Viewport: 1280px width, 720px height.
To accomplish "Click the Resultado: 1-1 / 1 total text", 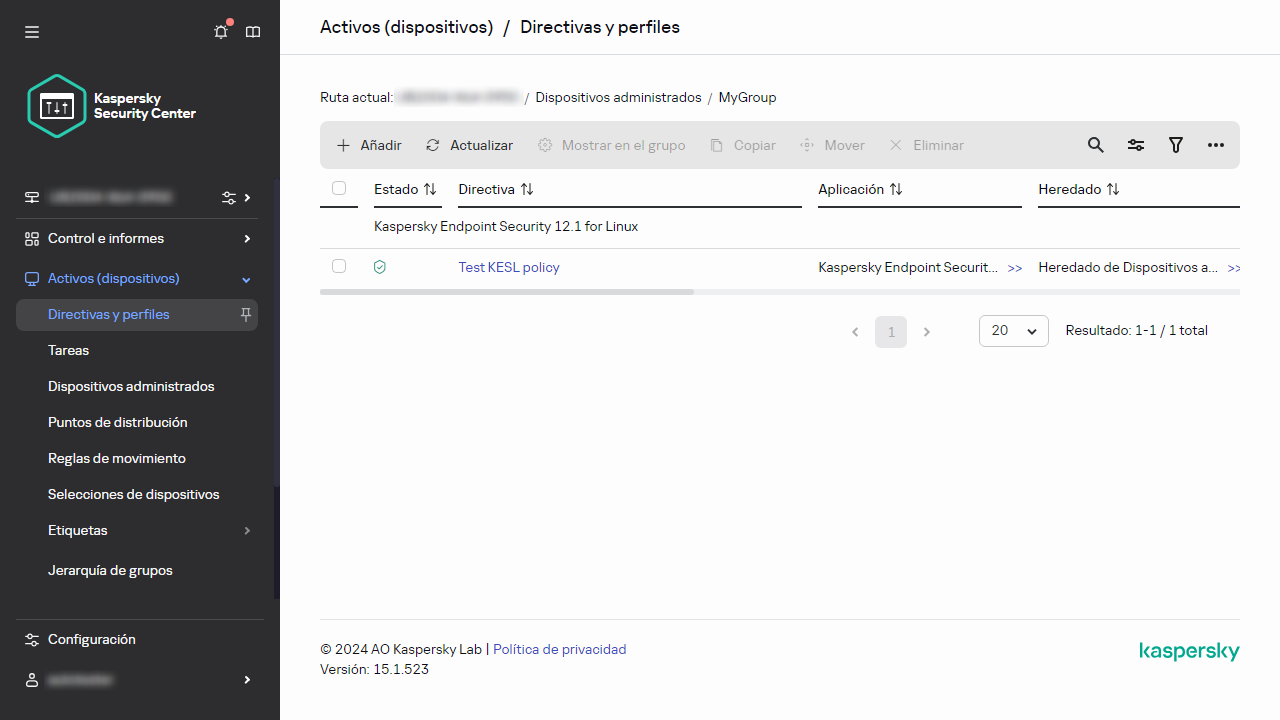I will [x=1137, y=330].
